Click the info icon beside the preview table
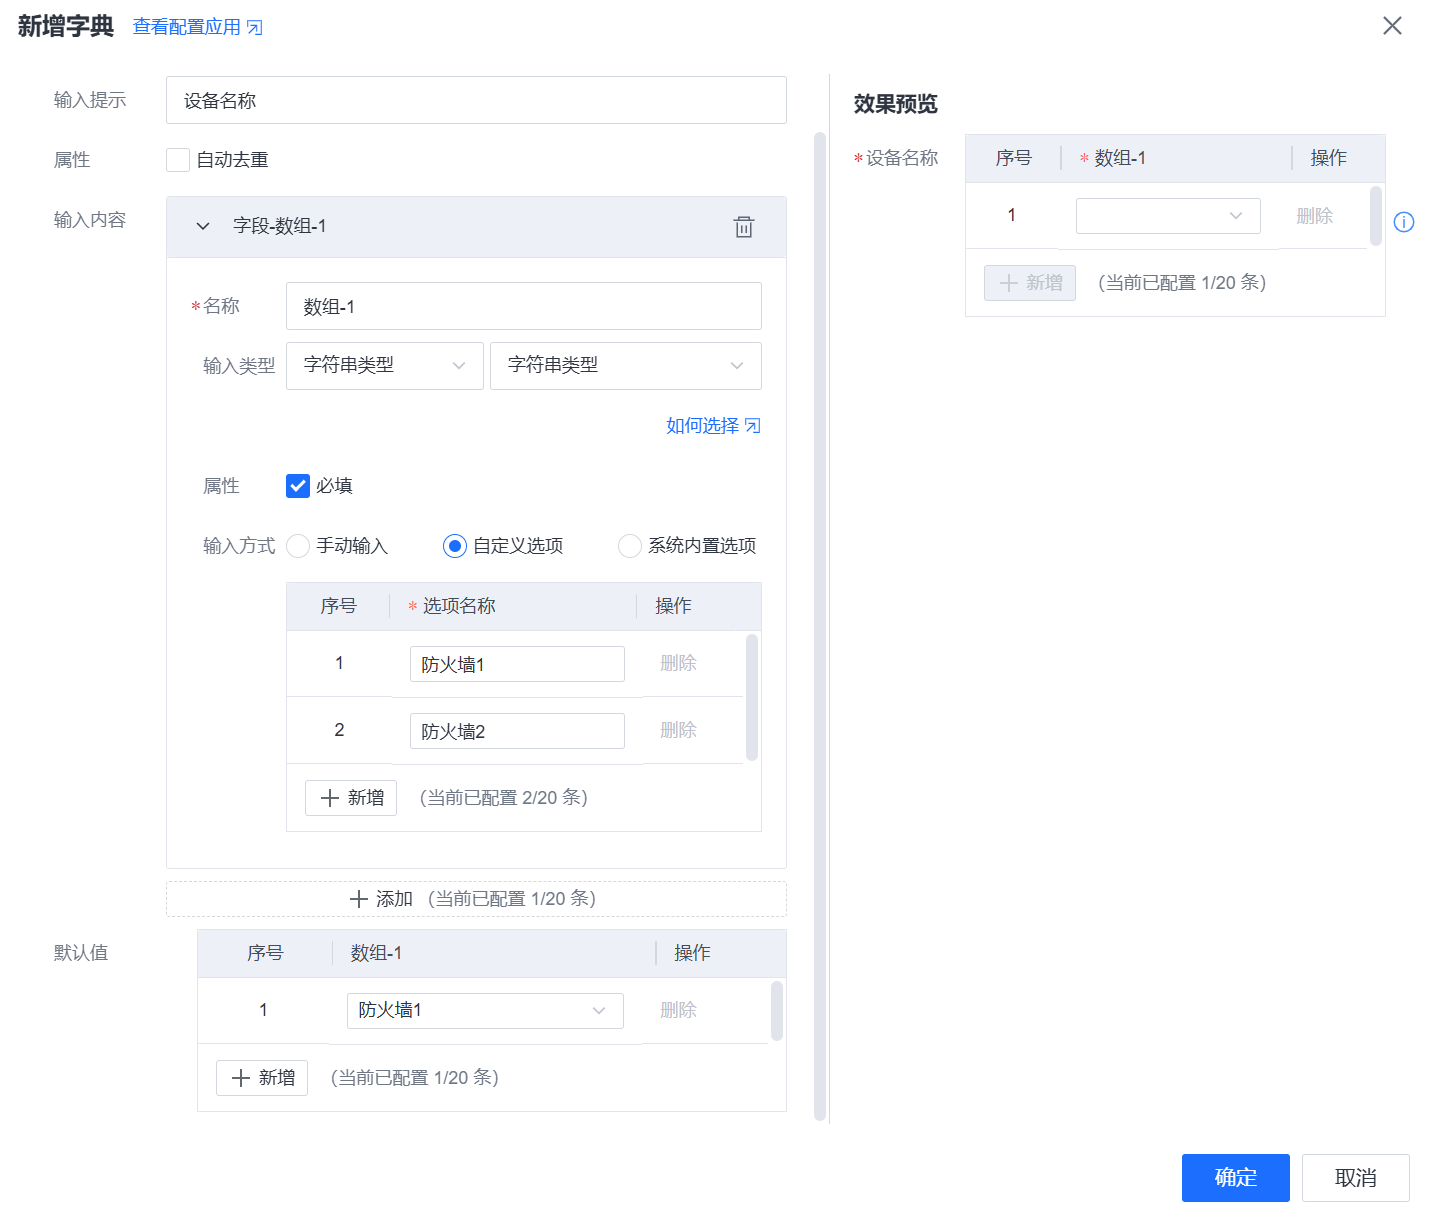This screenshot has height=1215, width=1432. (x=1404, y=222)
